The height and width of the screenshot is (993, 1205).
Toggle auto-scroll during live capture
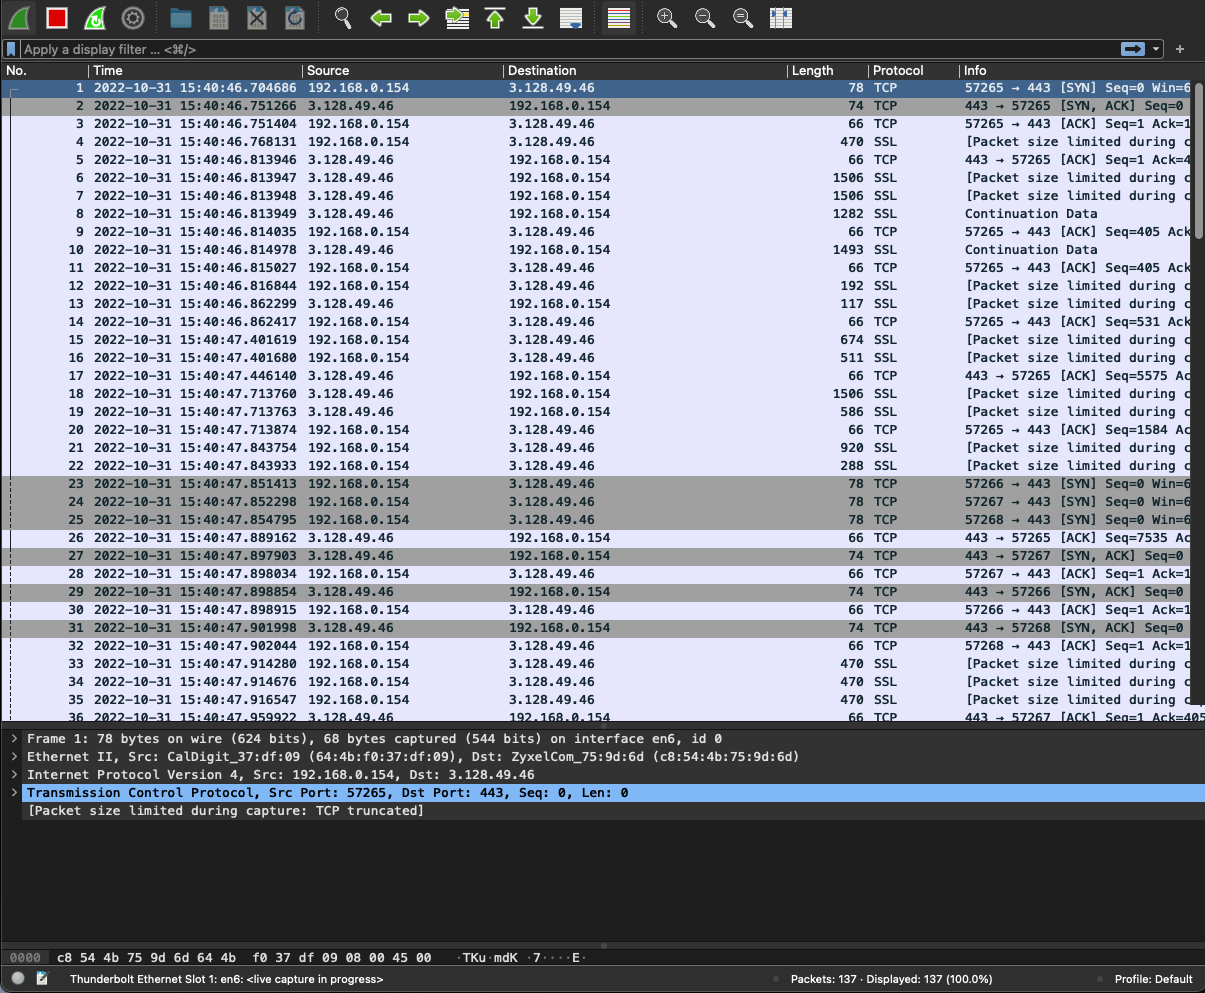pyautogui.click(x=571, y=18)
